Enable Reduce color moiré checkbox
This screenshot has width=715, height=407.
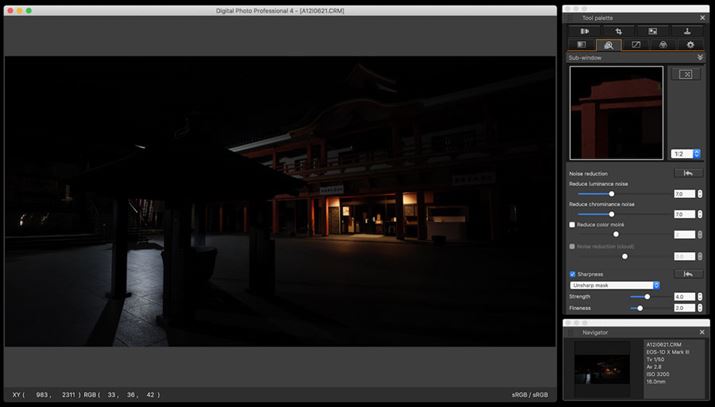coord(572,225)
